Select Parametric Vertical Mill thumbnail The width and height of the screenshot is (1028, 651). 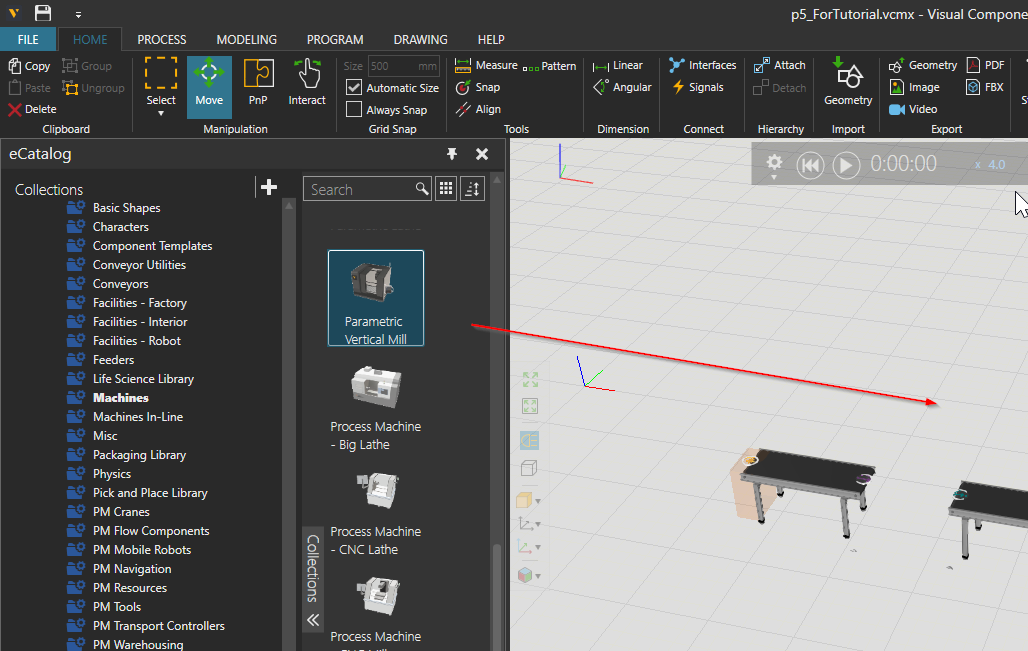pyautogui.click(x=376, y=298)
